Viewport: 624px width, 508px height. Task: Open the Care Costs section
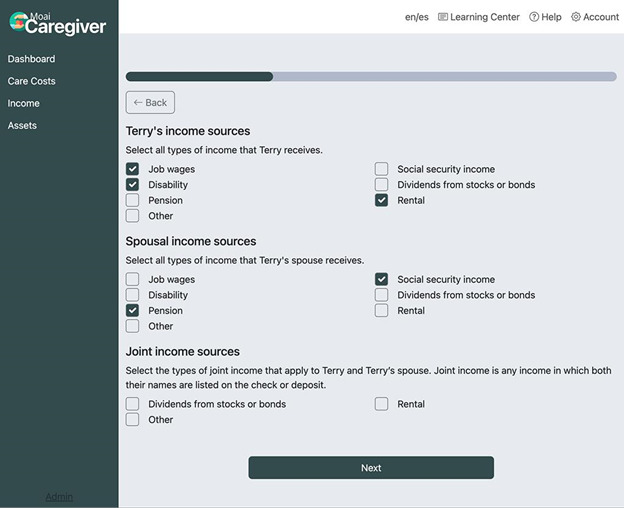[31, 81]
